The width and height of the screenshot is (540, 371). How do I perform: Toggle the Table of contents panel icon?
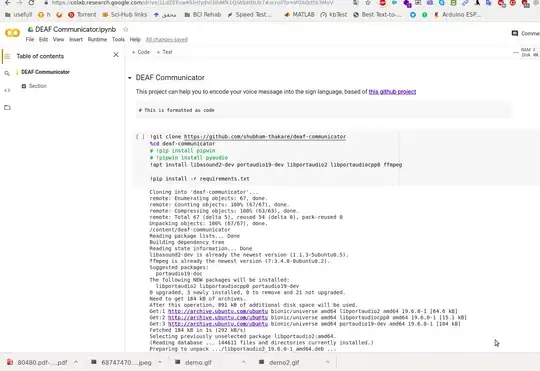point(7,56)
